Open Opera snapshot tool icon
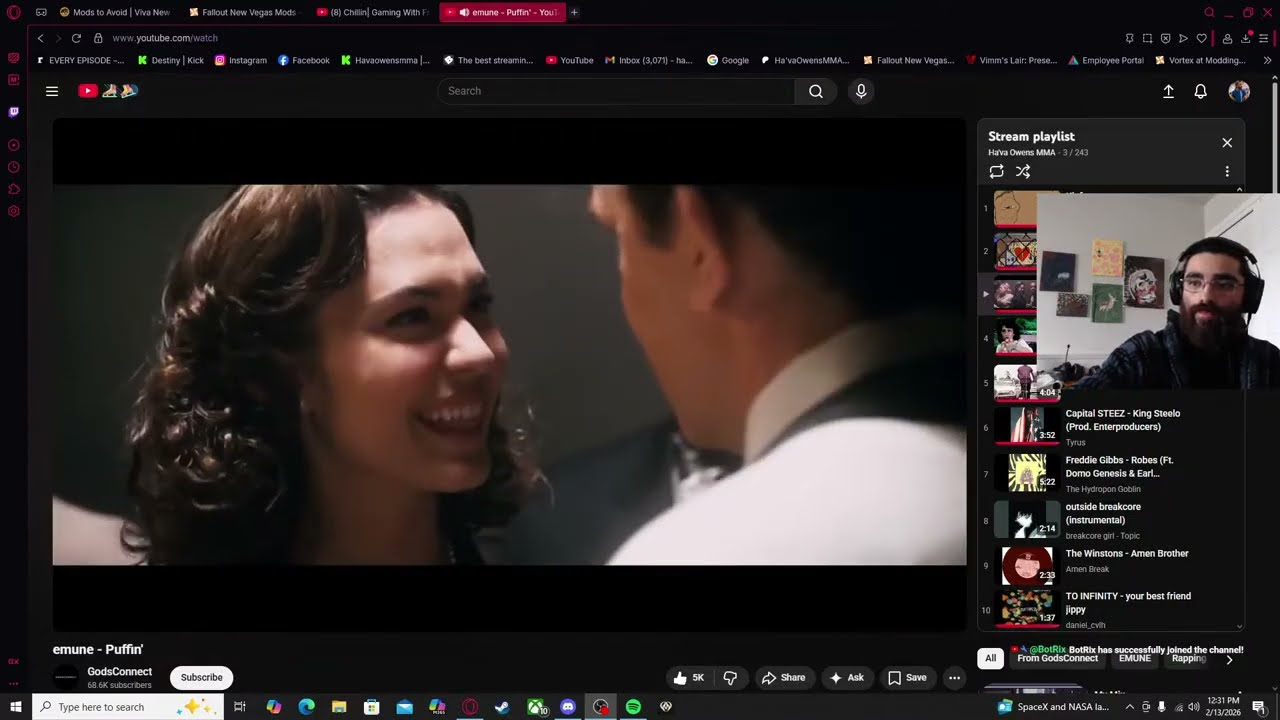Image resolution: width=1280 pixels, height=720 pixels. pos(1147,38)
